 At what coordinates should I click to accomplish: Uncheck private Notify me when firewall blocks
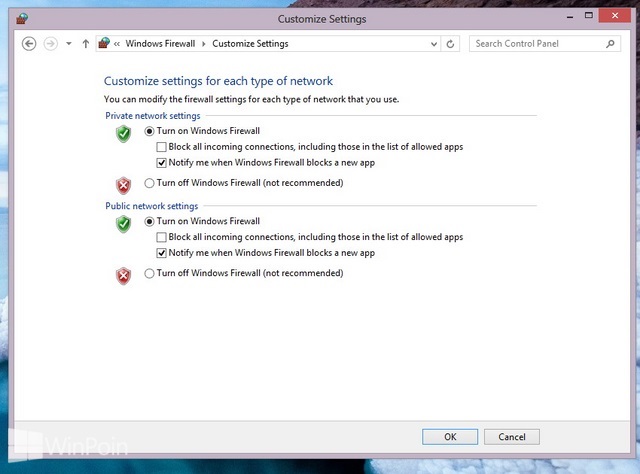(161, 163)
